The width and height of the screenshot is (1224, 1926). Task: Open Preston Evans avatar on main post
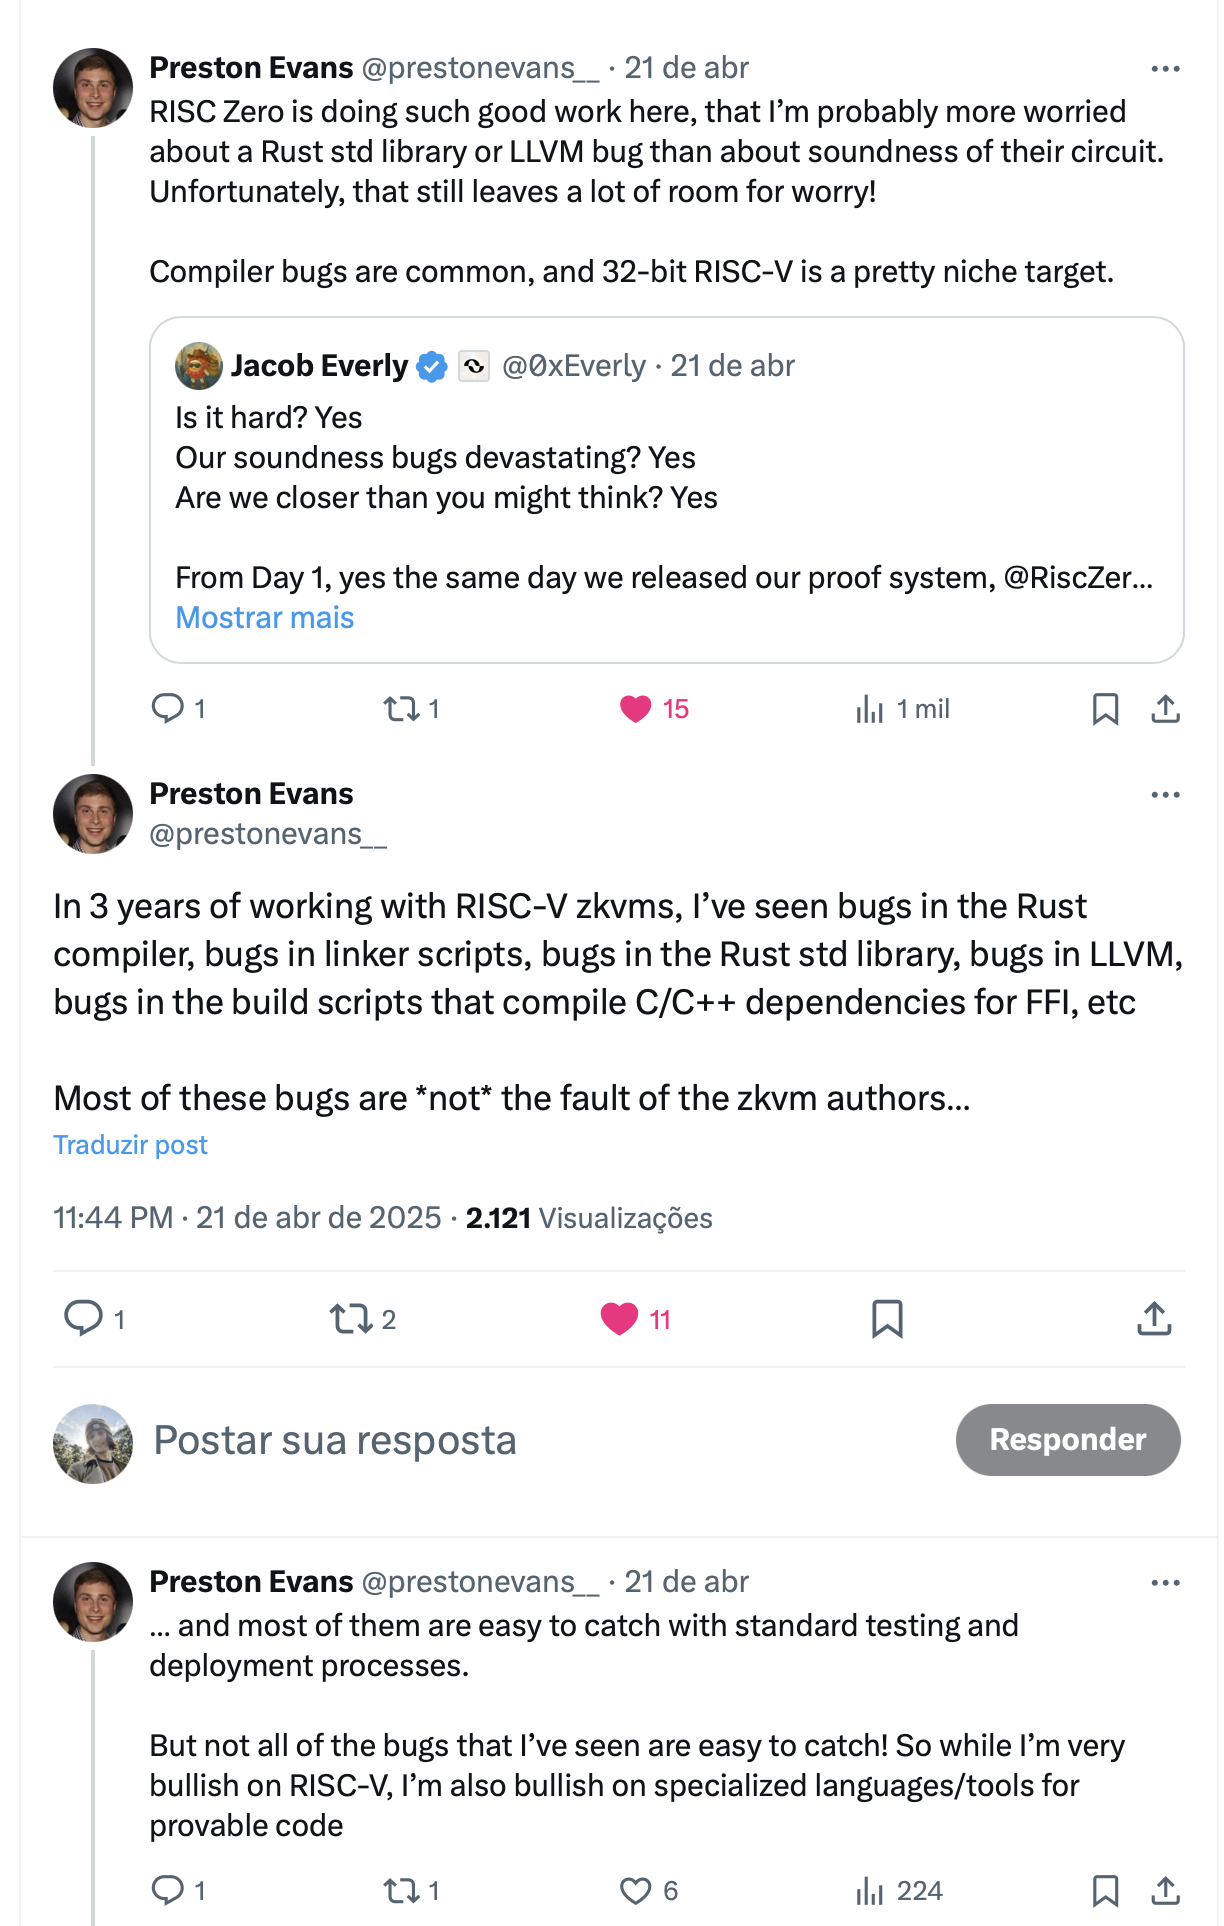(92, 814)
